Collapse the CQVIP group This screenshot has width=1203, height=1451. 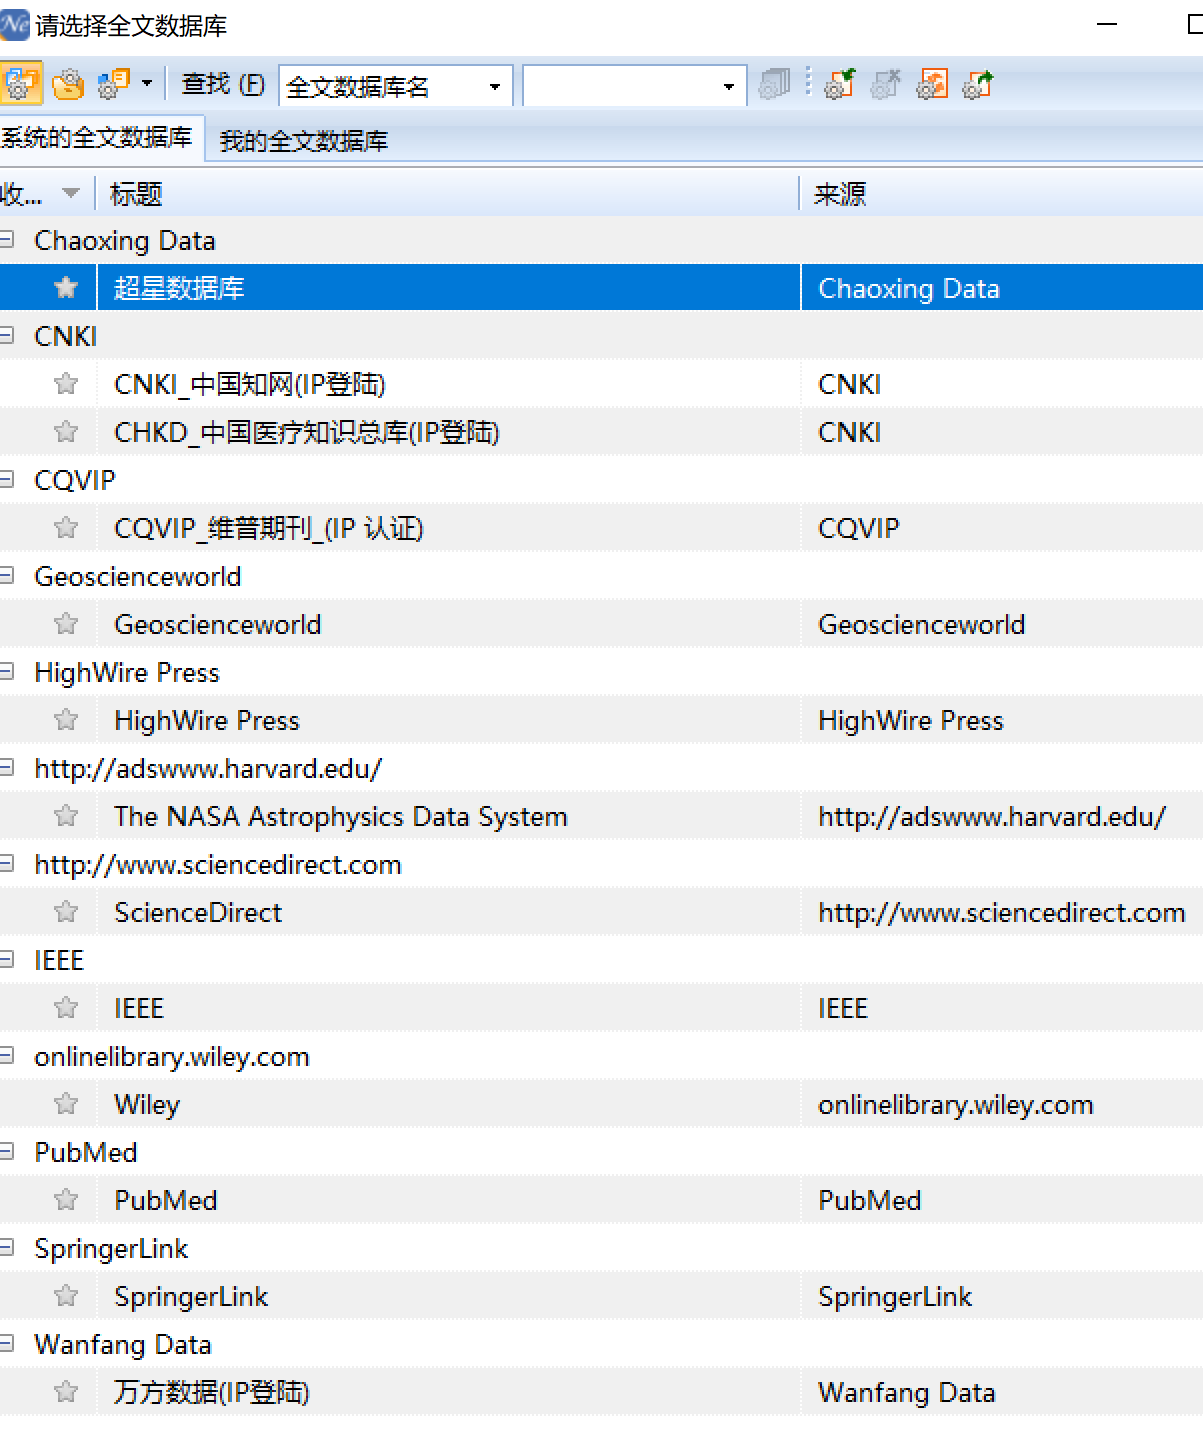(x=7, y=480)
